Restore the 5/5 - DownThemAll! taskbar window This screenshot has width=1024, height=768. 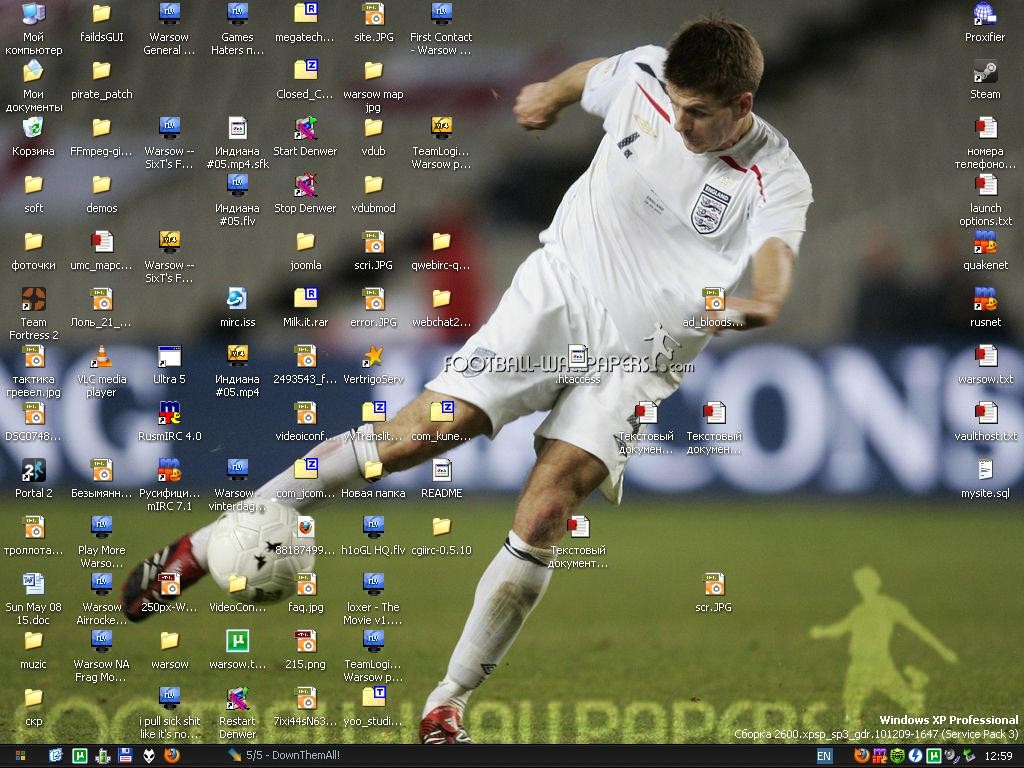tap(283, 756)
